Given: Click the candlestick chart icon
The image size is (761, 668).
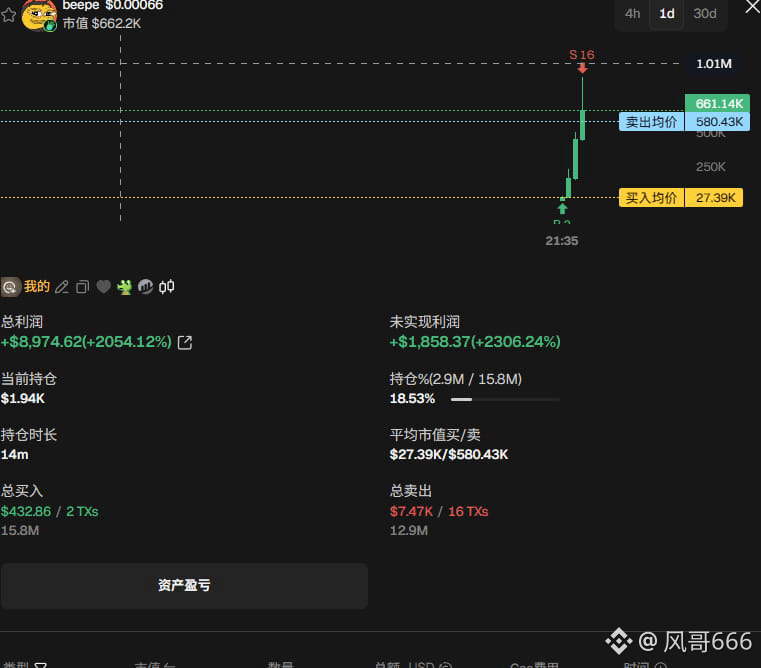Looking at the screenshot, I should (166, 287).
